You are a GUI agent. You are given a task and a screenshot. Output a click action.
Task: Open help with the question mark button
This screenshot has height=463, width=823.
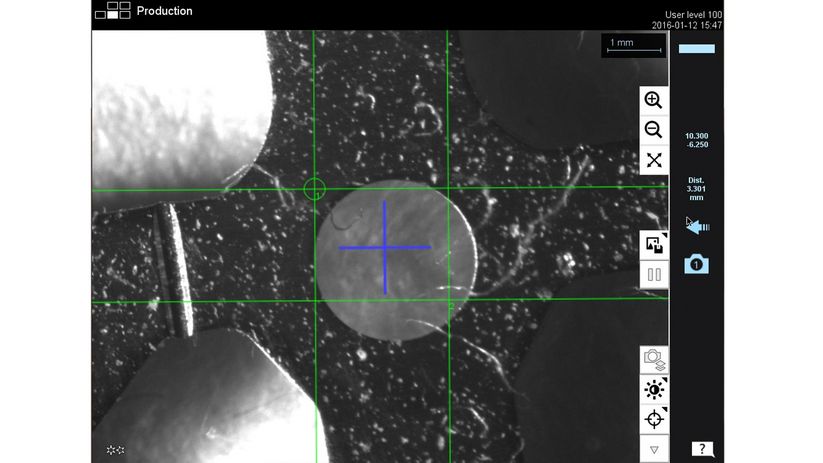pyautogui.click(x=702, y=449)
